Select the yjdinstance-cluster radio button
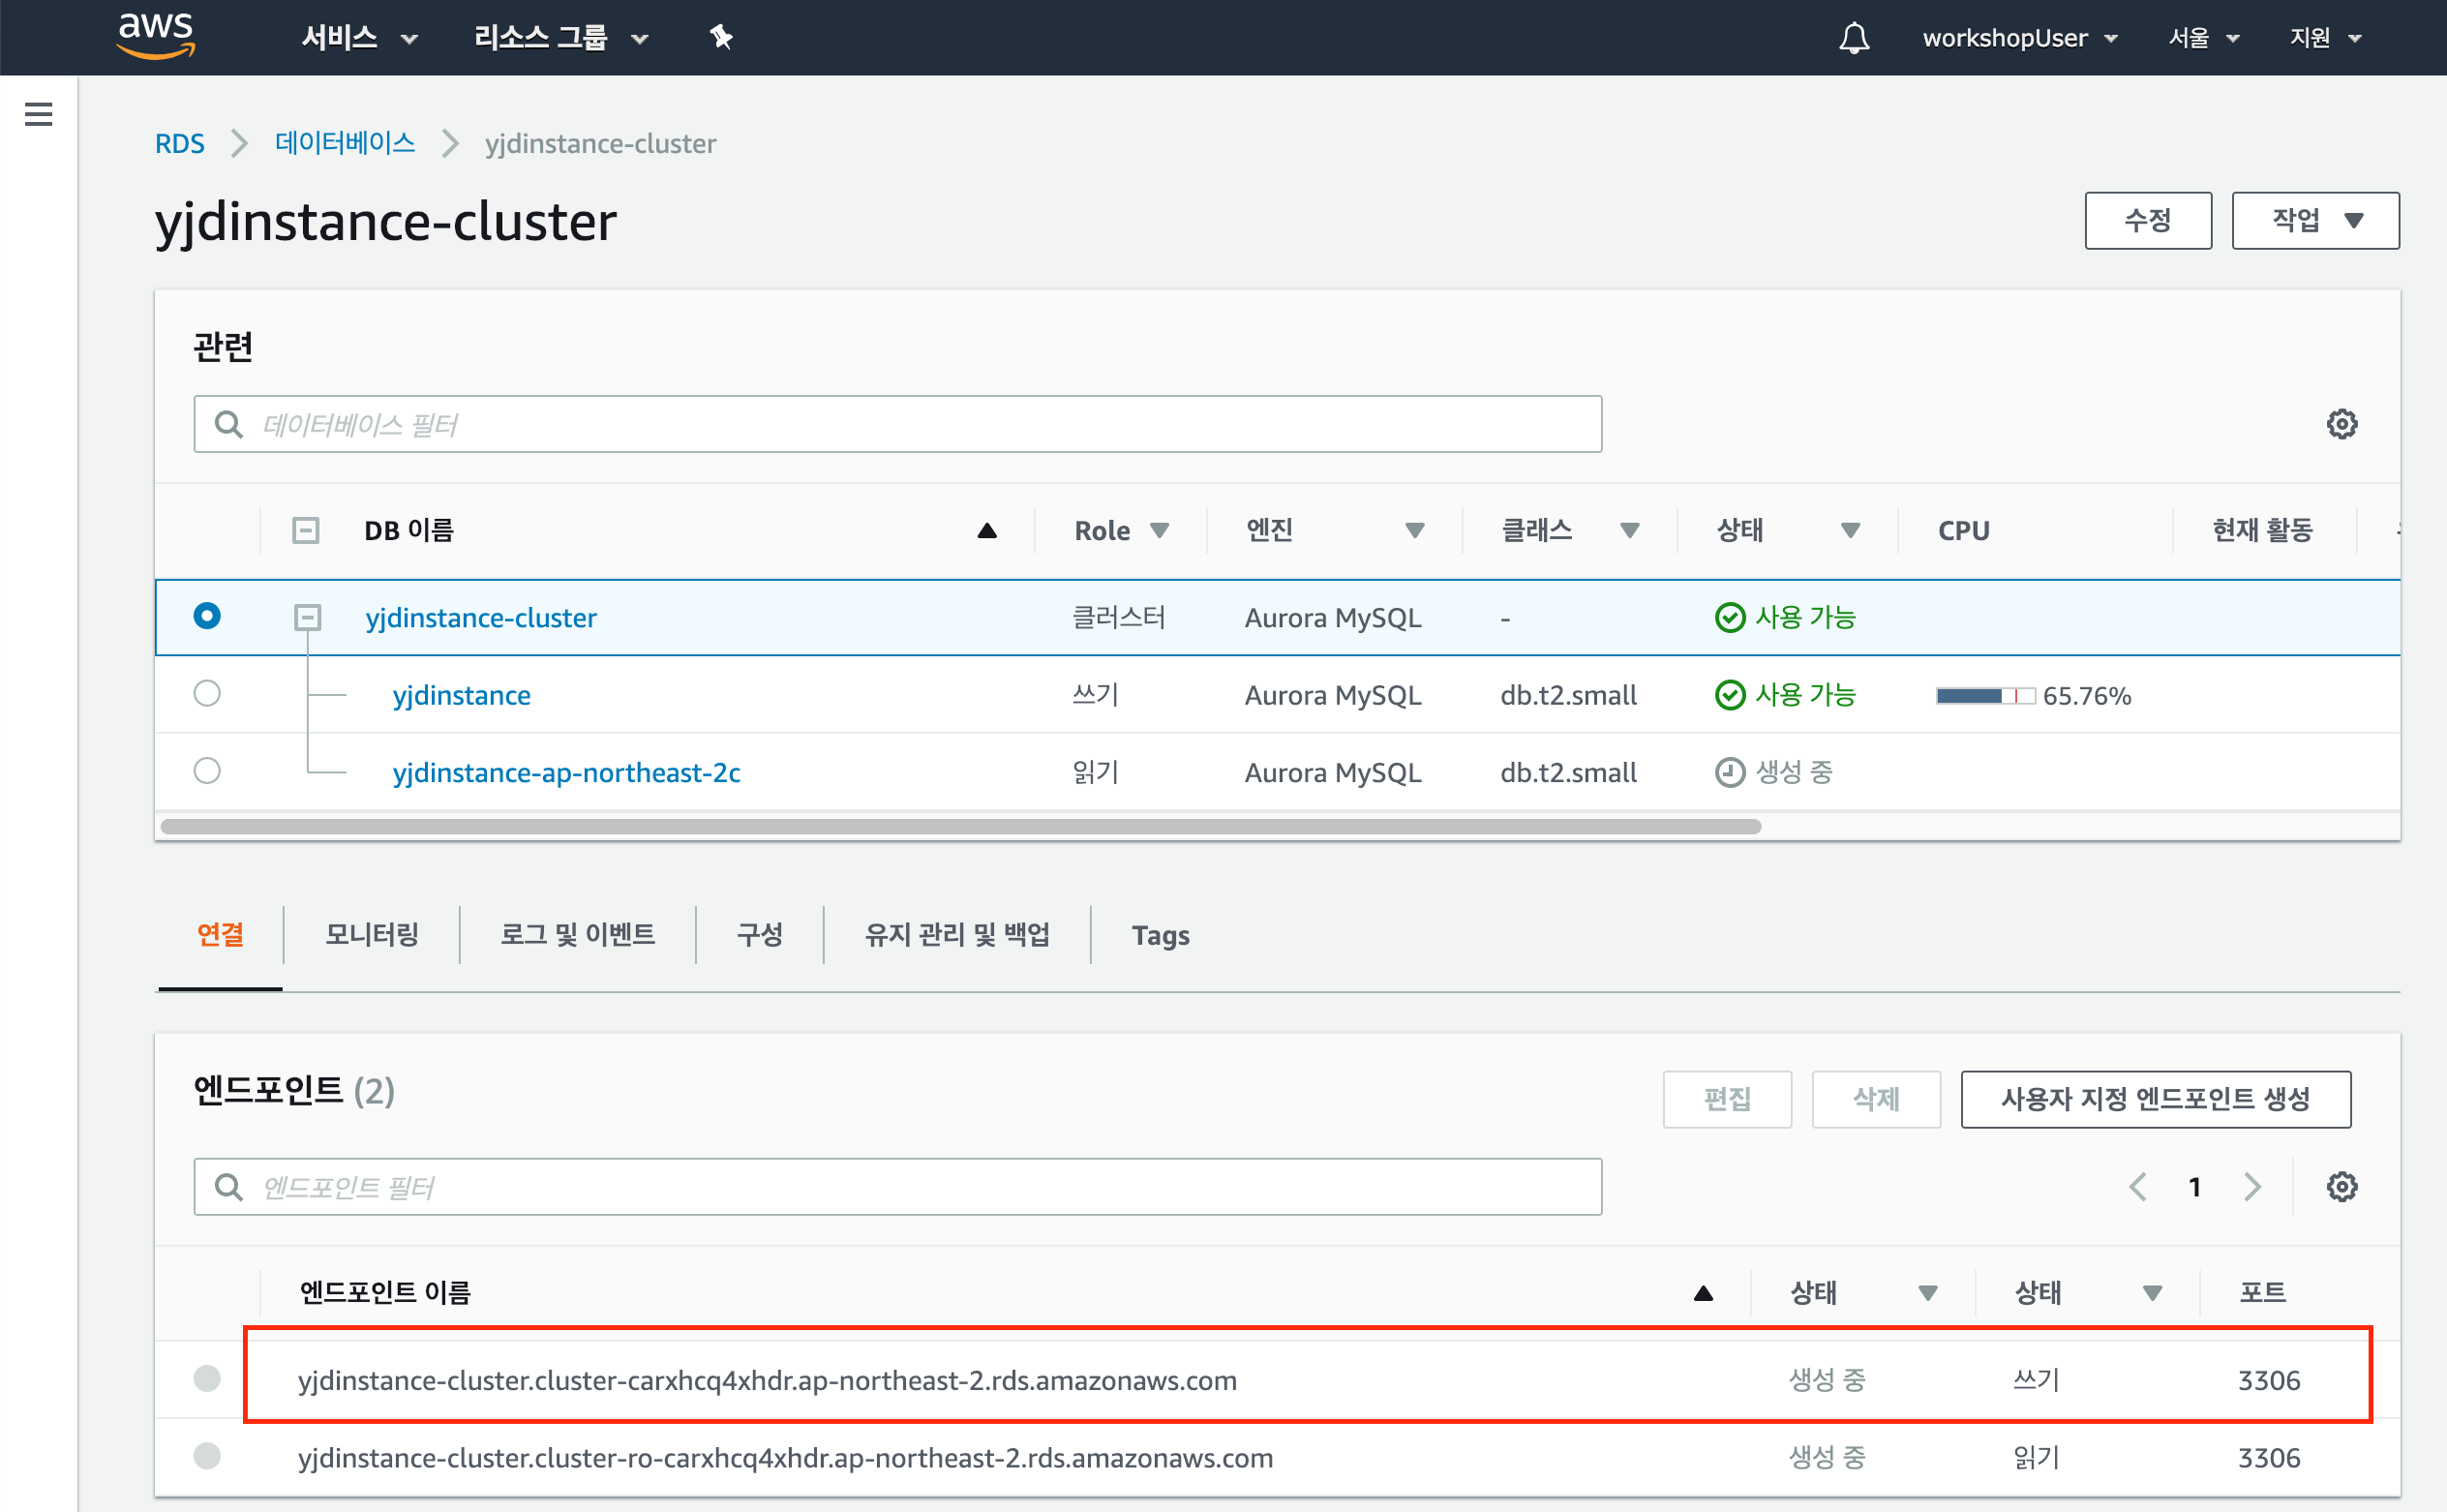The image size is (2447, 1512). [207, 616]
